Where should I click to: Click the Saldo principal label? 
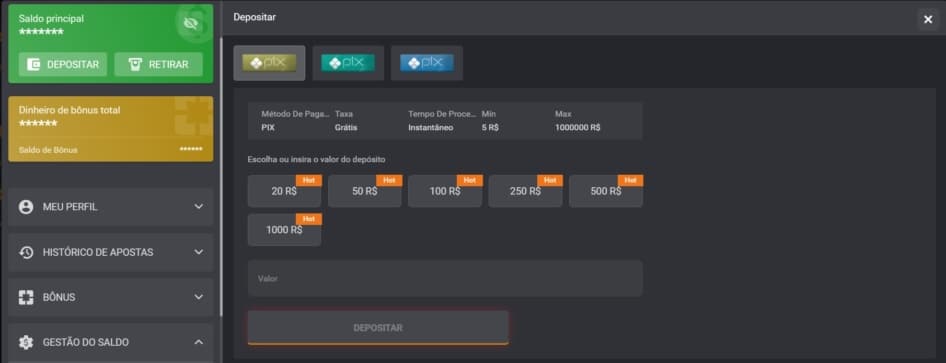51,19
